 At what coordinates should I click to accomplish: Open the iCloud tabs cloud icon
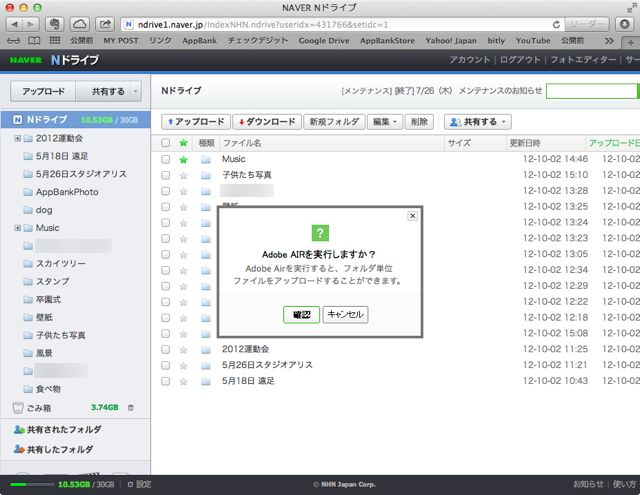point(80,24)
